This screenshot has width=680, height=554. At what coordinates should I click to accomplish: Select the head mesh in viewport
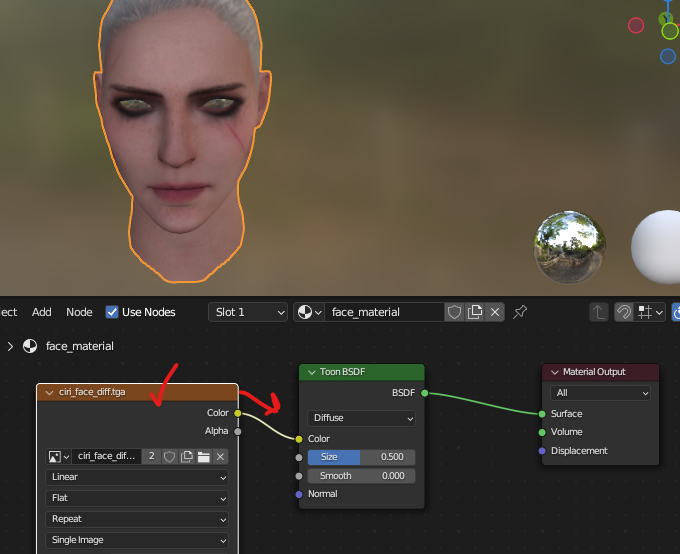(182, 139)
